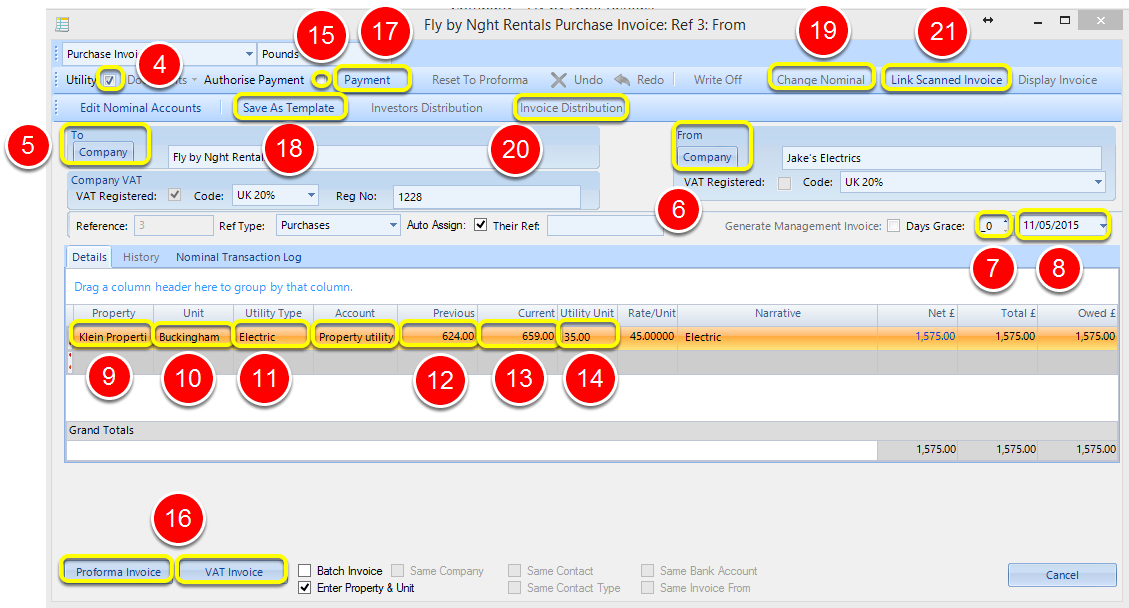Click the Rate/Unit 45.00000 cell
This screenshot has height=608, width=1129.
[647, 336]
